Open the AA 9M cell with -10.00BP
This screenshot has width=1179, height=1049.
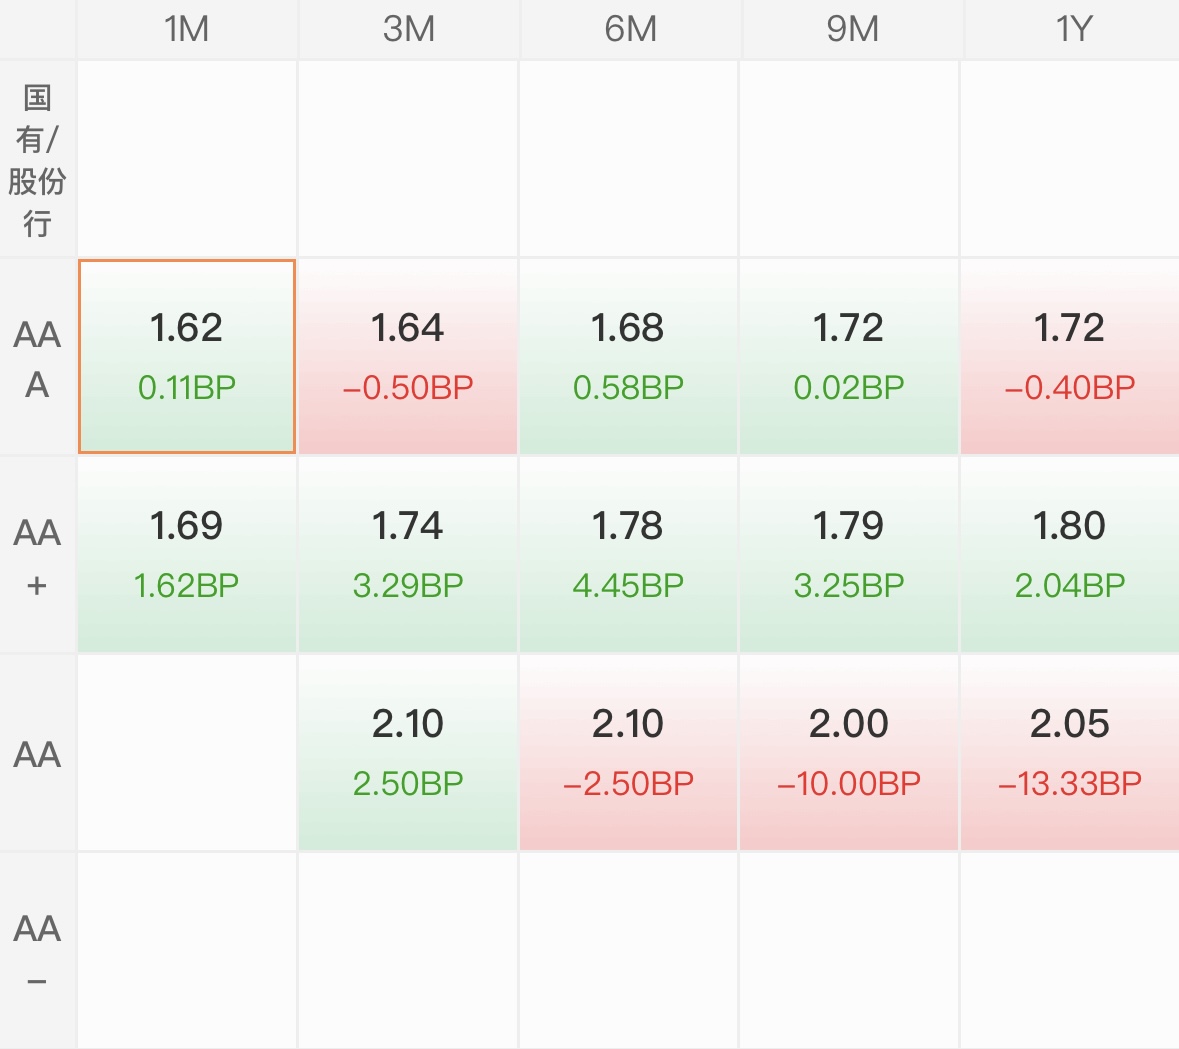849,752
